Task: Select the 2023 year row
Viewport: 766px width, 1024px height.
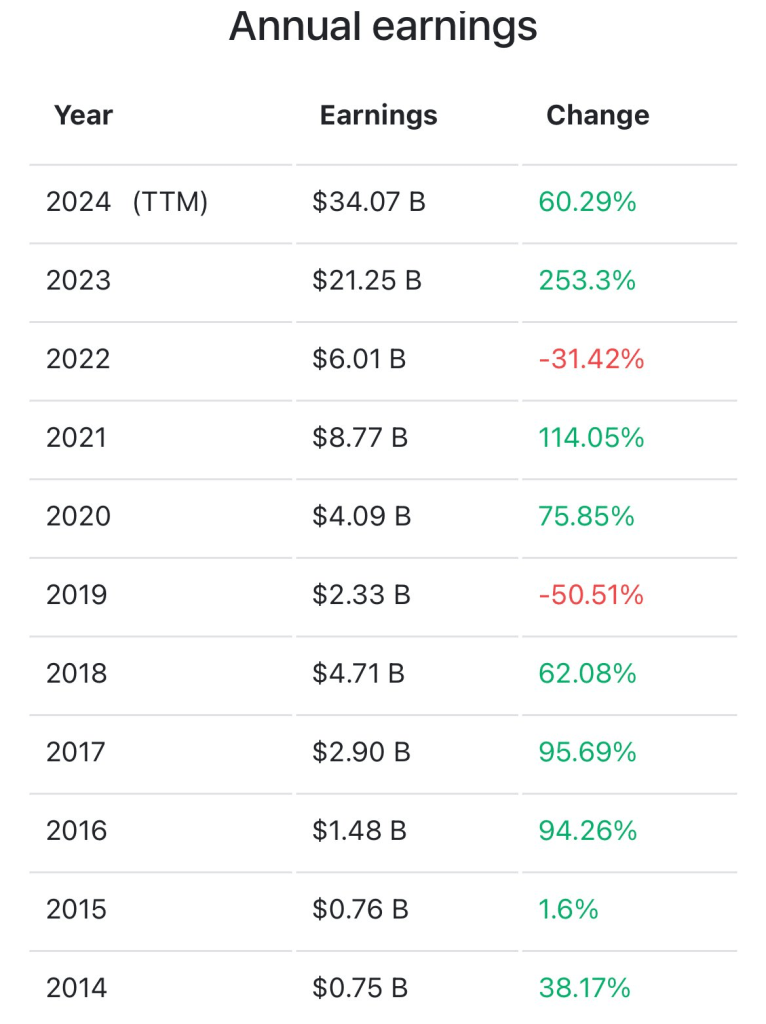Action: (78, 281)
